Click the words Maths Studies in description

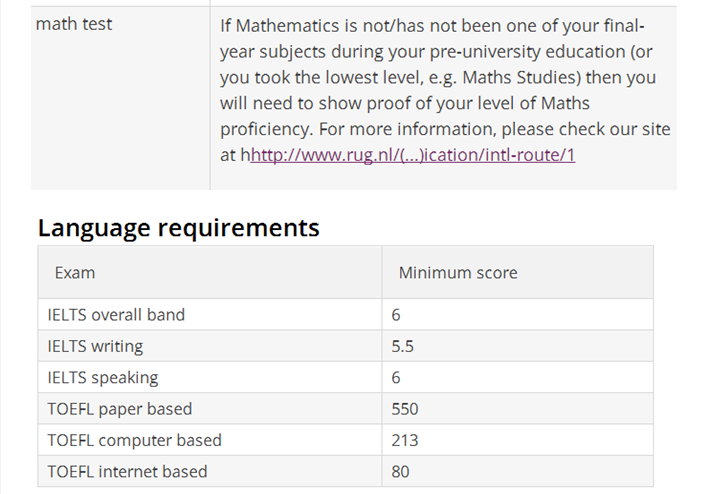pos(521,78)
